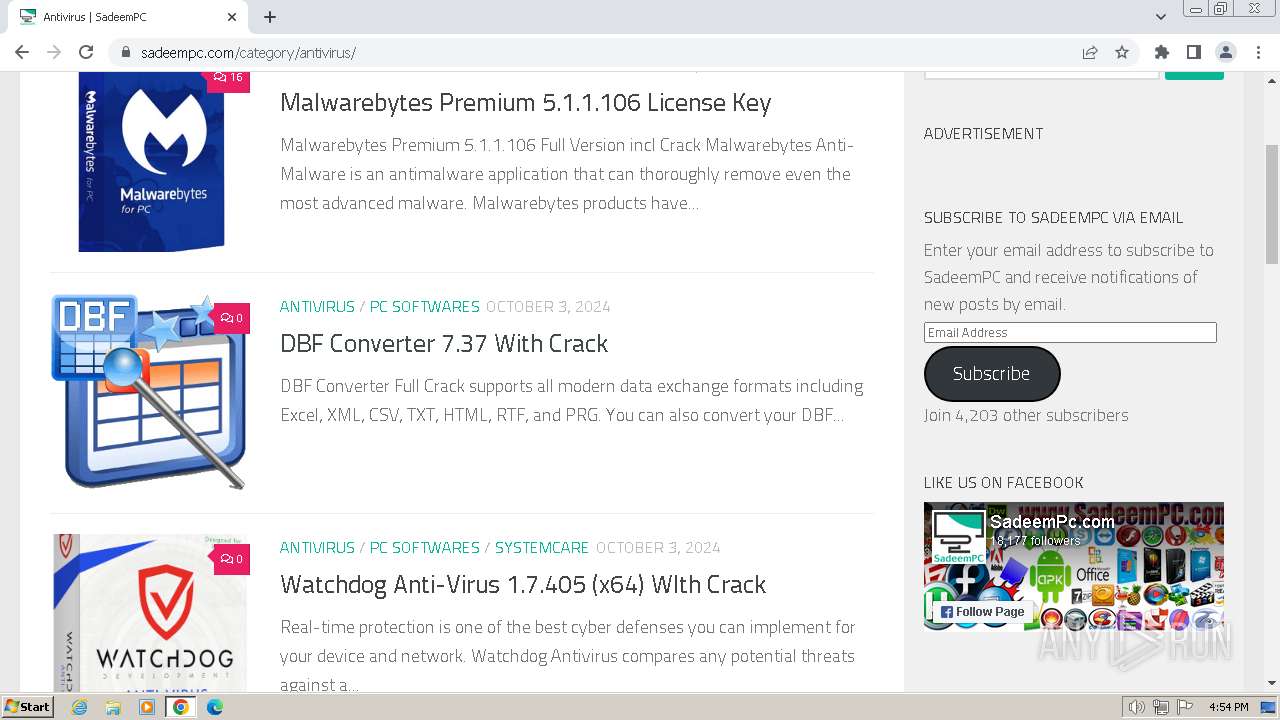Click the browser back arrow
Screen dimensions: 1280x720
(22, 53)
